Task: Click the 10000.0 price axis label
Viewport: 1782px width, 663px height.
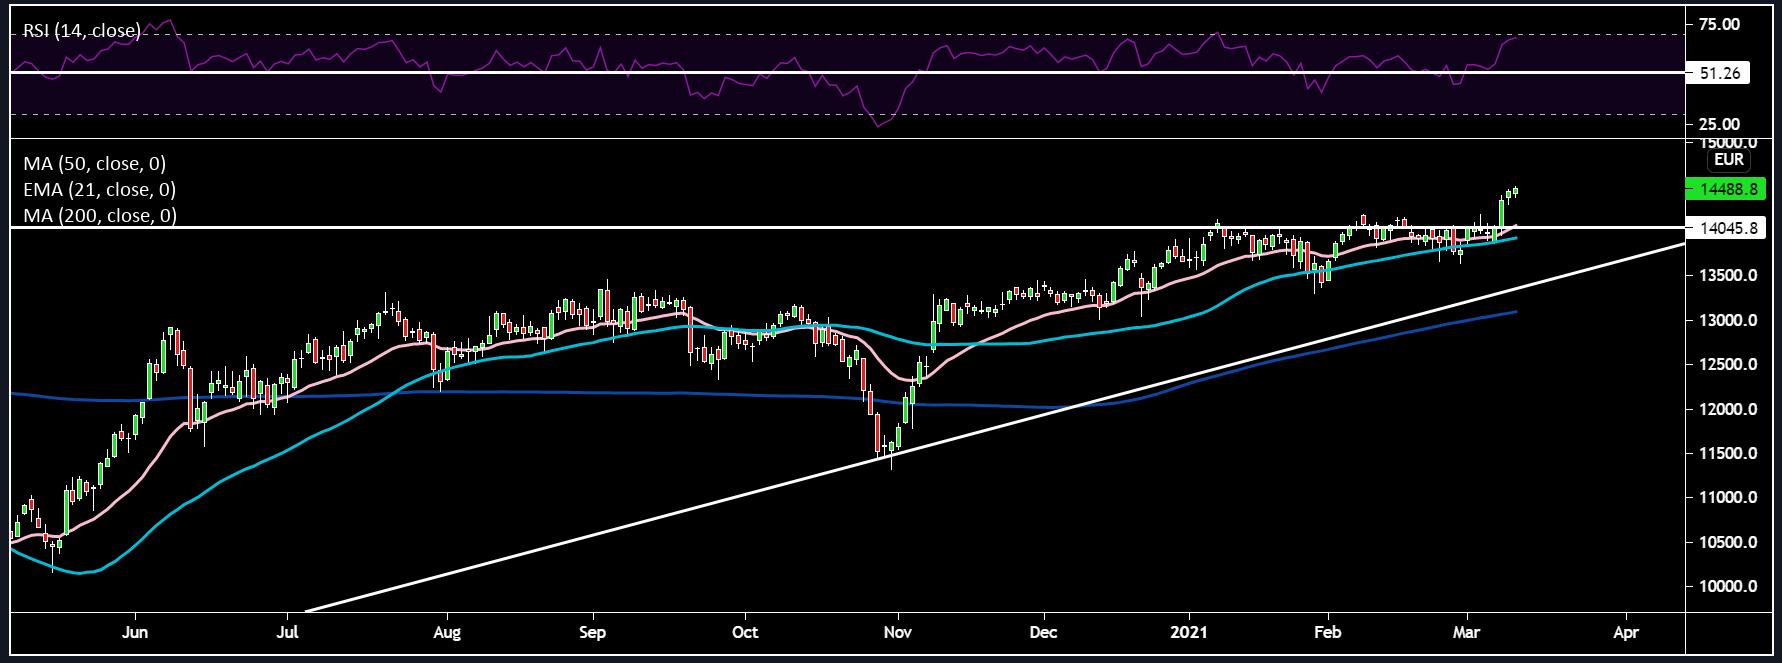Action: 1728,586
